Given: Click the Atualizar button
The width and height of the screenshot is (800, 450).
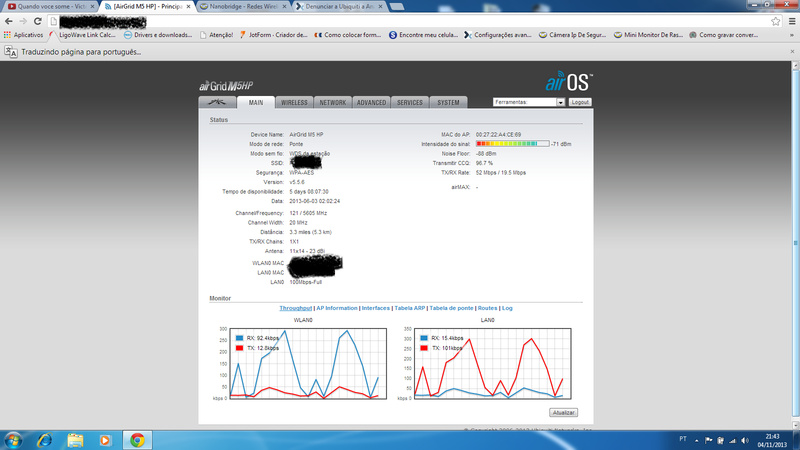Looking at the screenshot, I should [x=563, y=412].
